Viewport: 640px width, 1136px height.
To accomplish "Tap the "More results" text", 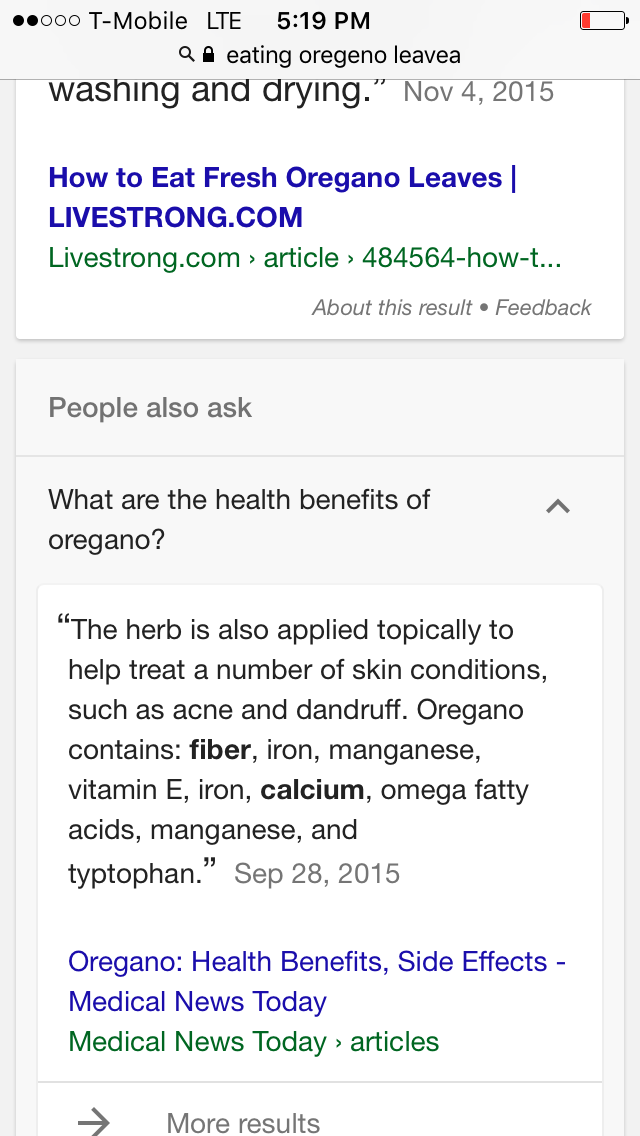I will point(243,1122).
